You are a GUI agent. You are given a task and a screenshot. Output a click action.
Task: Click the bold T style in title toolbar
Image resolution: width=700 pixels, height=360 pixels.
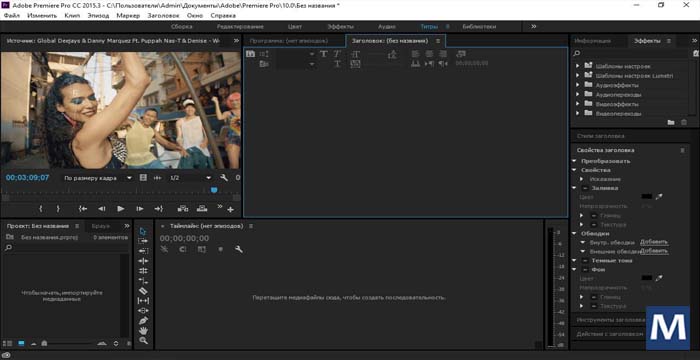tap(324, 54)
